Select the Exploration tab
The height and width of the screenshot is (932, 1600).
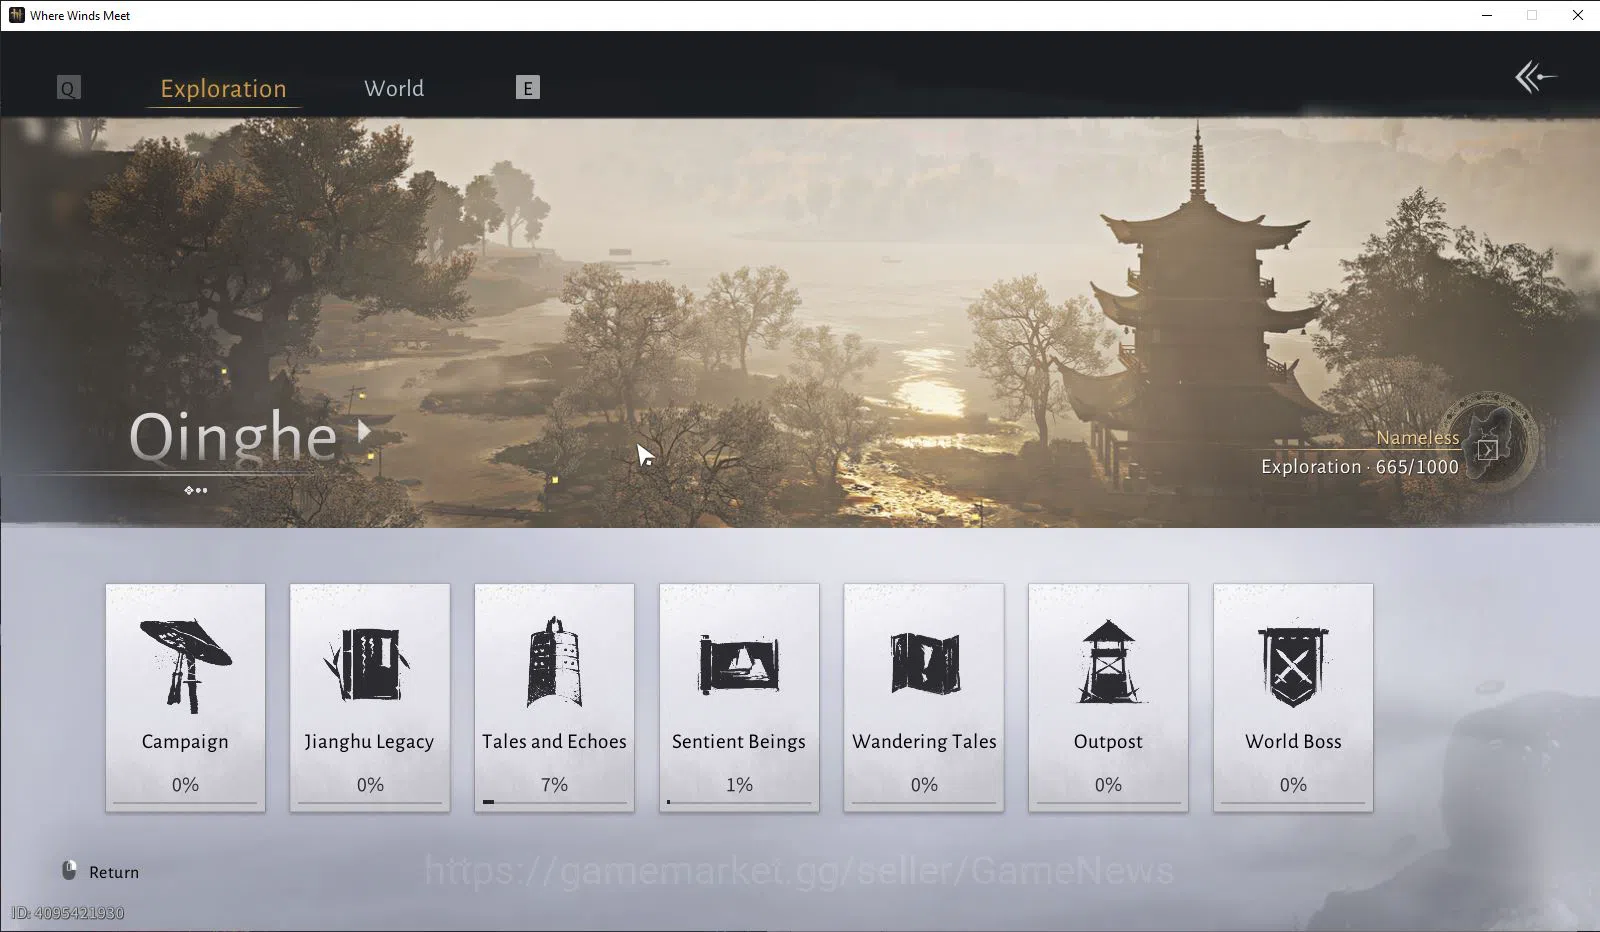tap(223, 89)
